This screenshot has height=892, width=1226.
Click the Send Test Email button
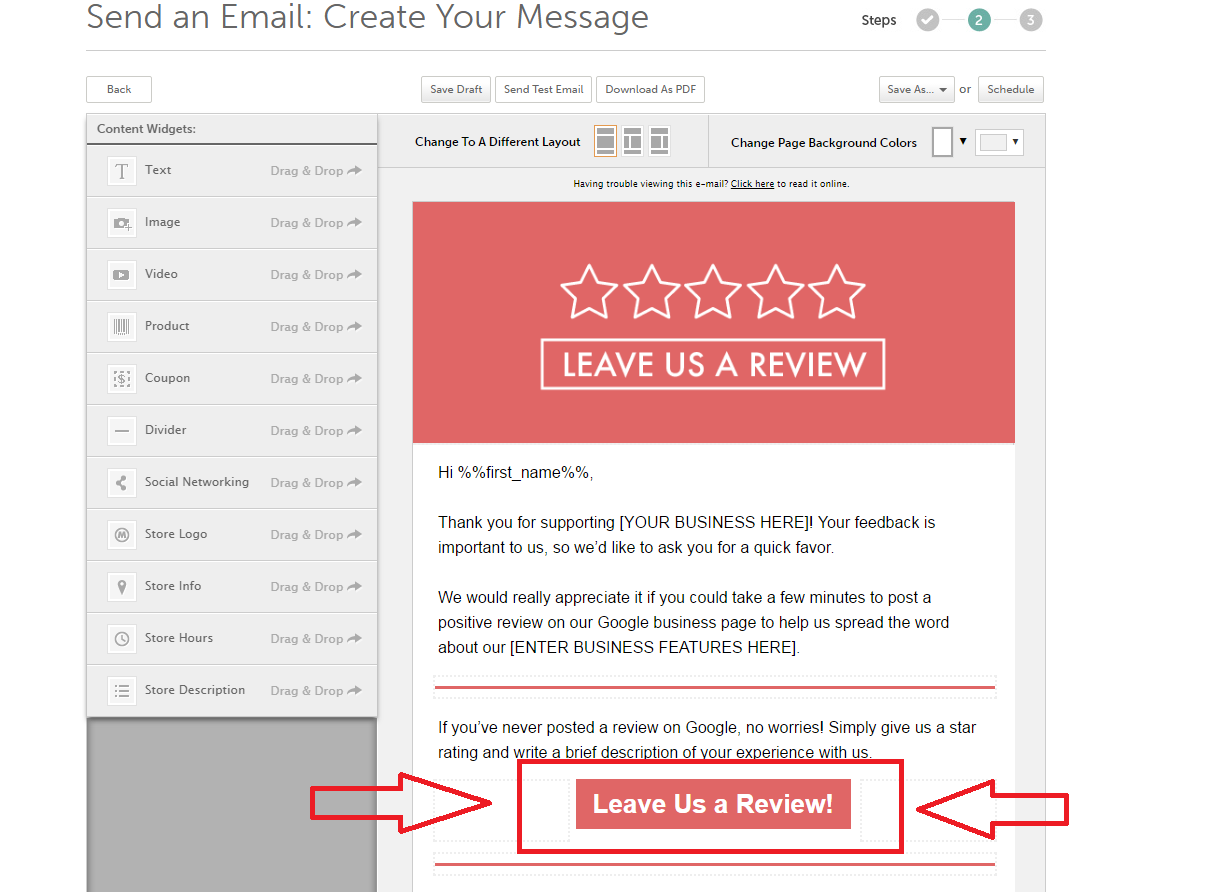coord(543,90)
